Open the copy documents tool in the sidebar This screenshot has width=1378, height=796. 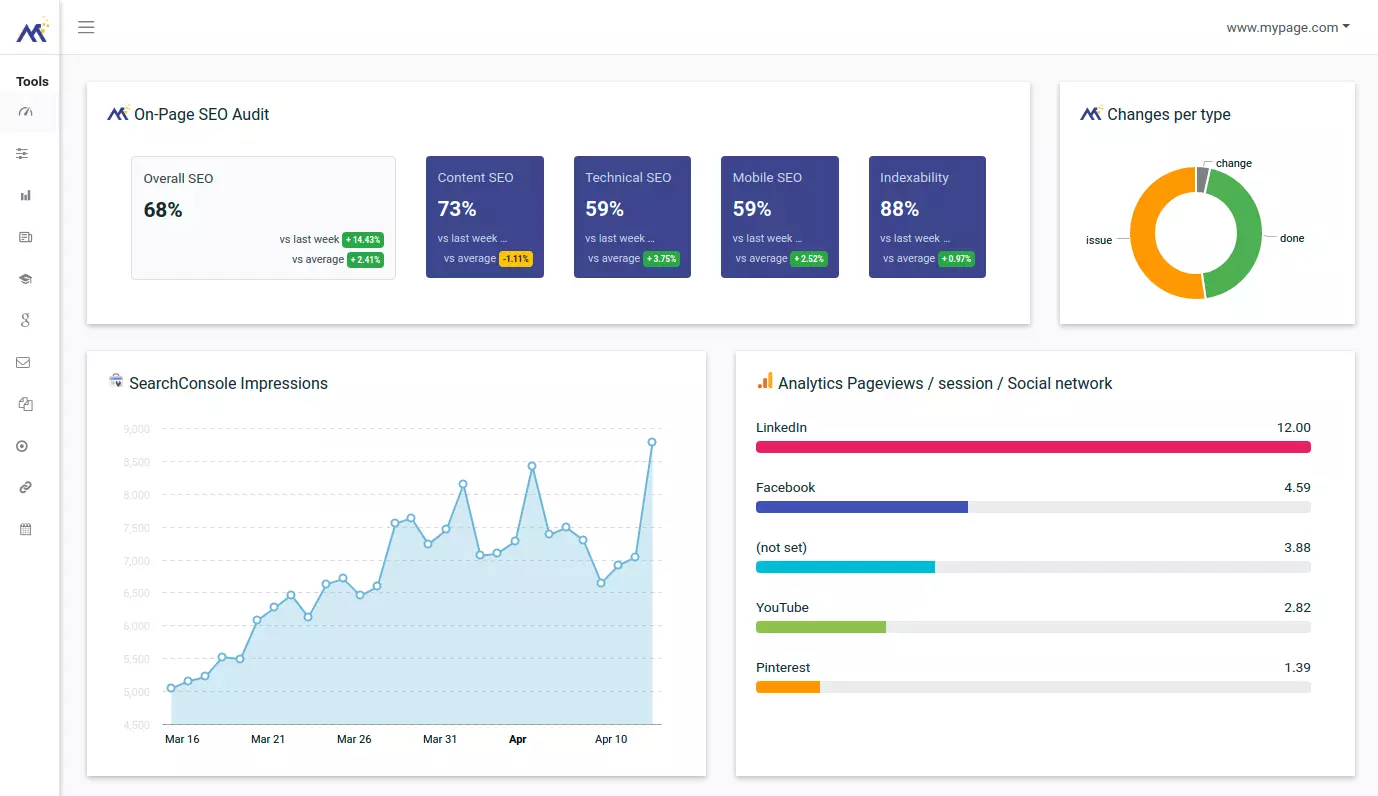25,404
